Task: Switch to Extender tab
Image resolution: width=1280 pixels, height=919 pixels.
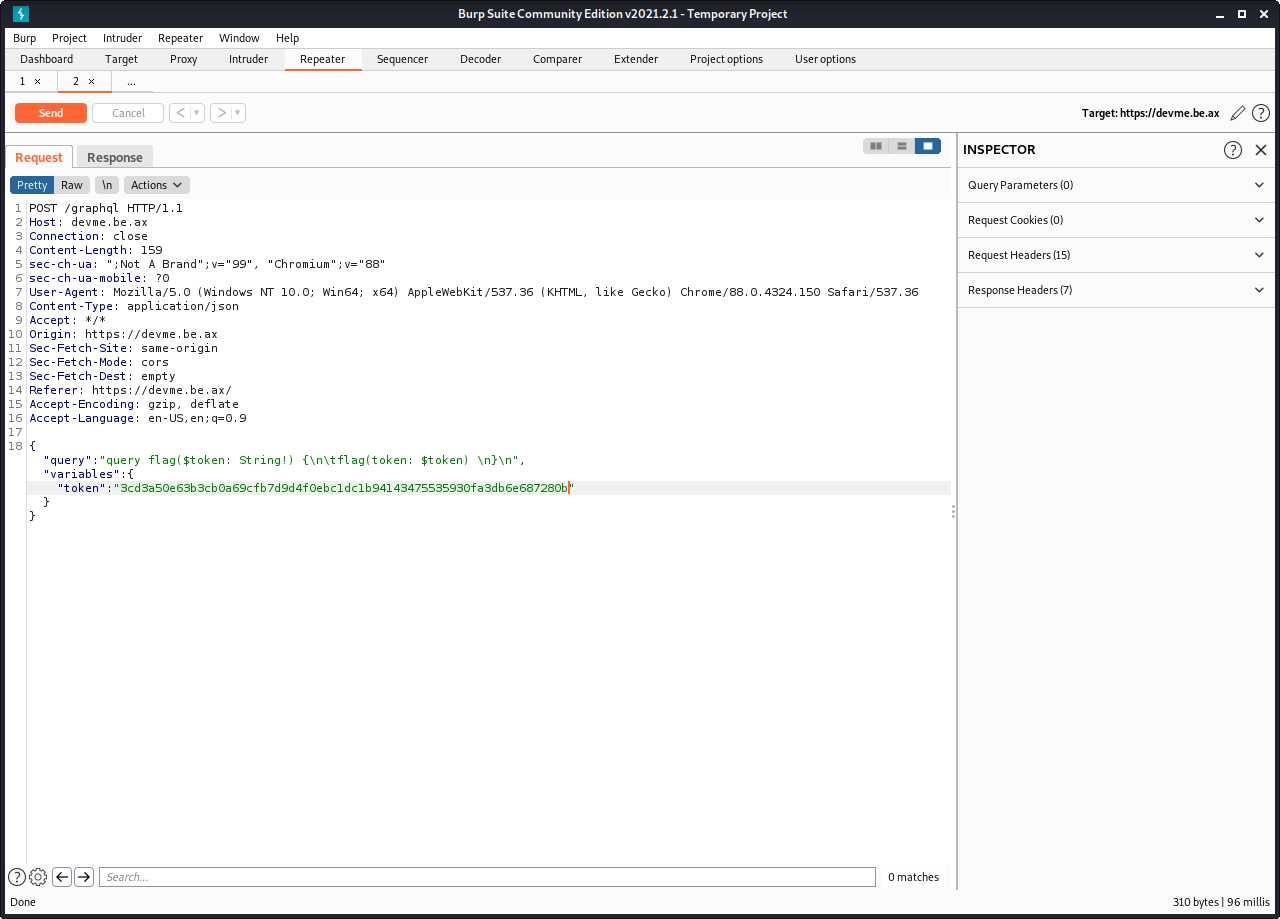Action: [636, 59]
